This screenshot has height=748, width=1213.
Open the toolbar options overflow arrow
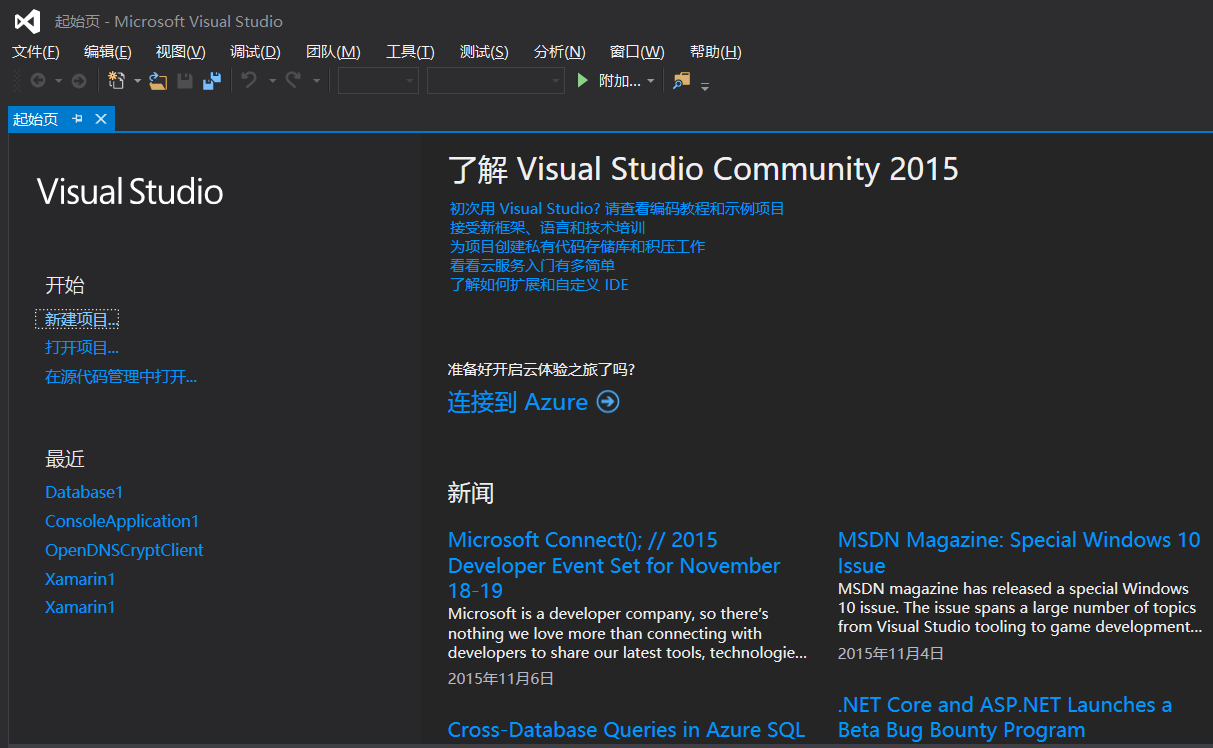point(705,86)
